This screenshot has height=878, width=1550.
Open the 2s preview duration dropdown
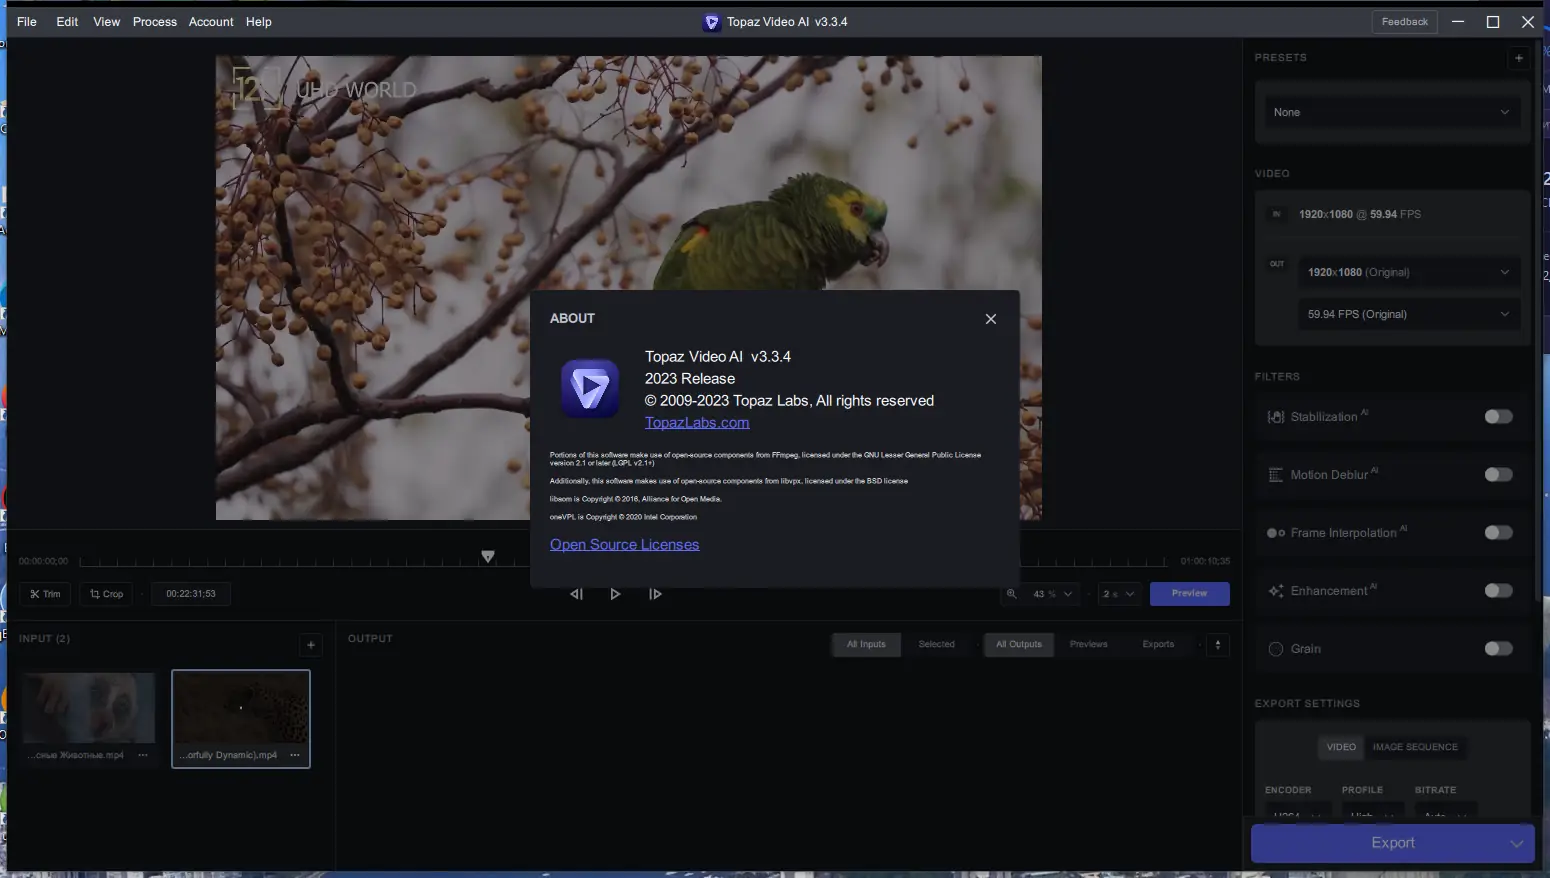tap(1118, 594)
